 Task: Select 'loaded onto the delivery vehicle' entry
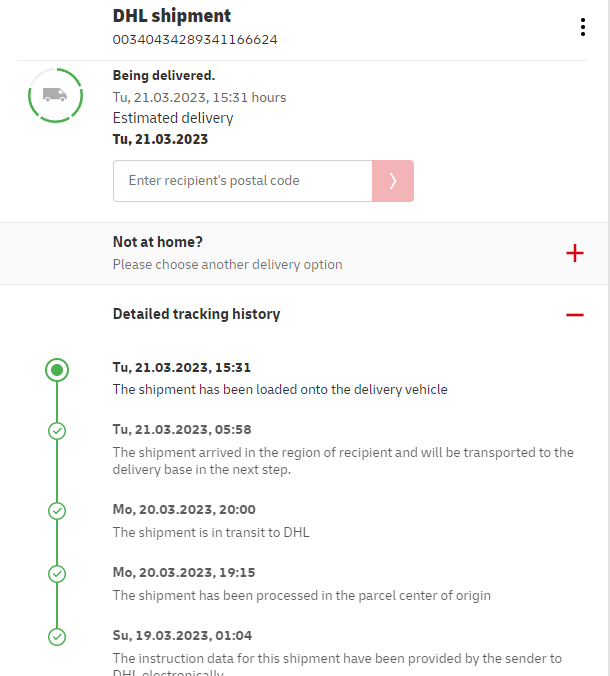coord(280,389)
